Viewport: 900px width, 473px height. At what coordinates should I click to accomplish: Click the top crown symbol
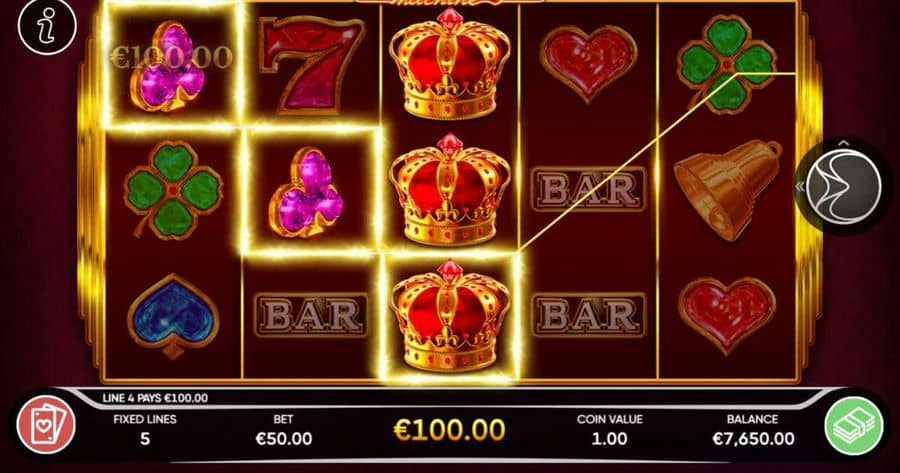click(x=449, y=64)
